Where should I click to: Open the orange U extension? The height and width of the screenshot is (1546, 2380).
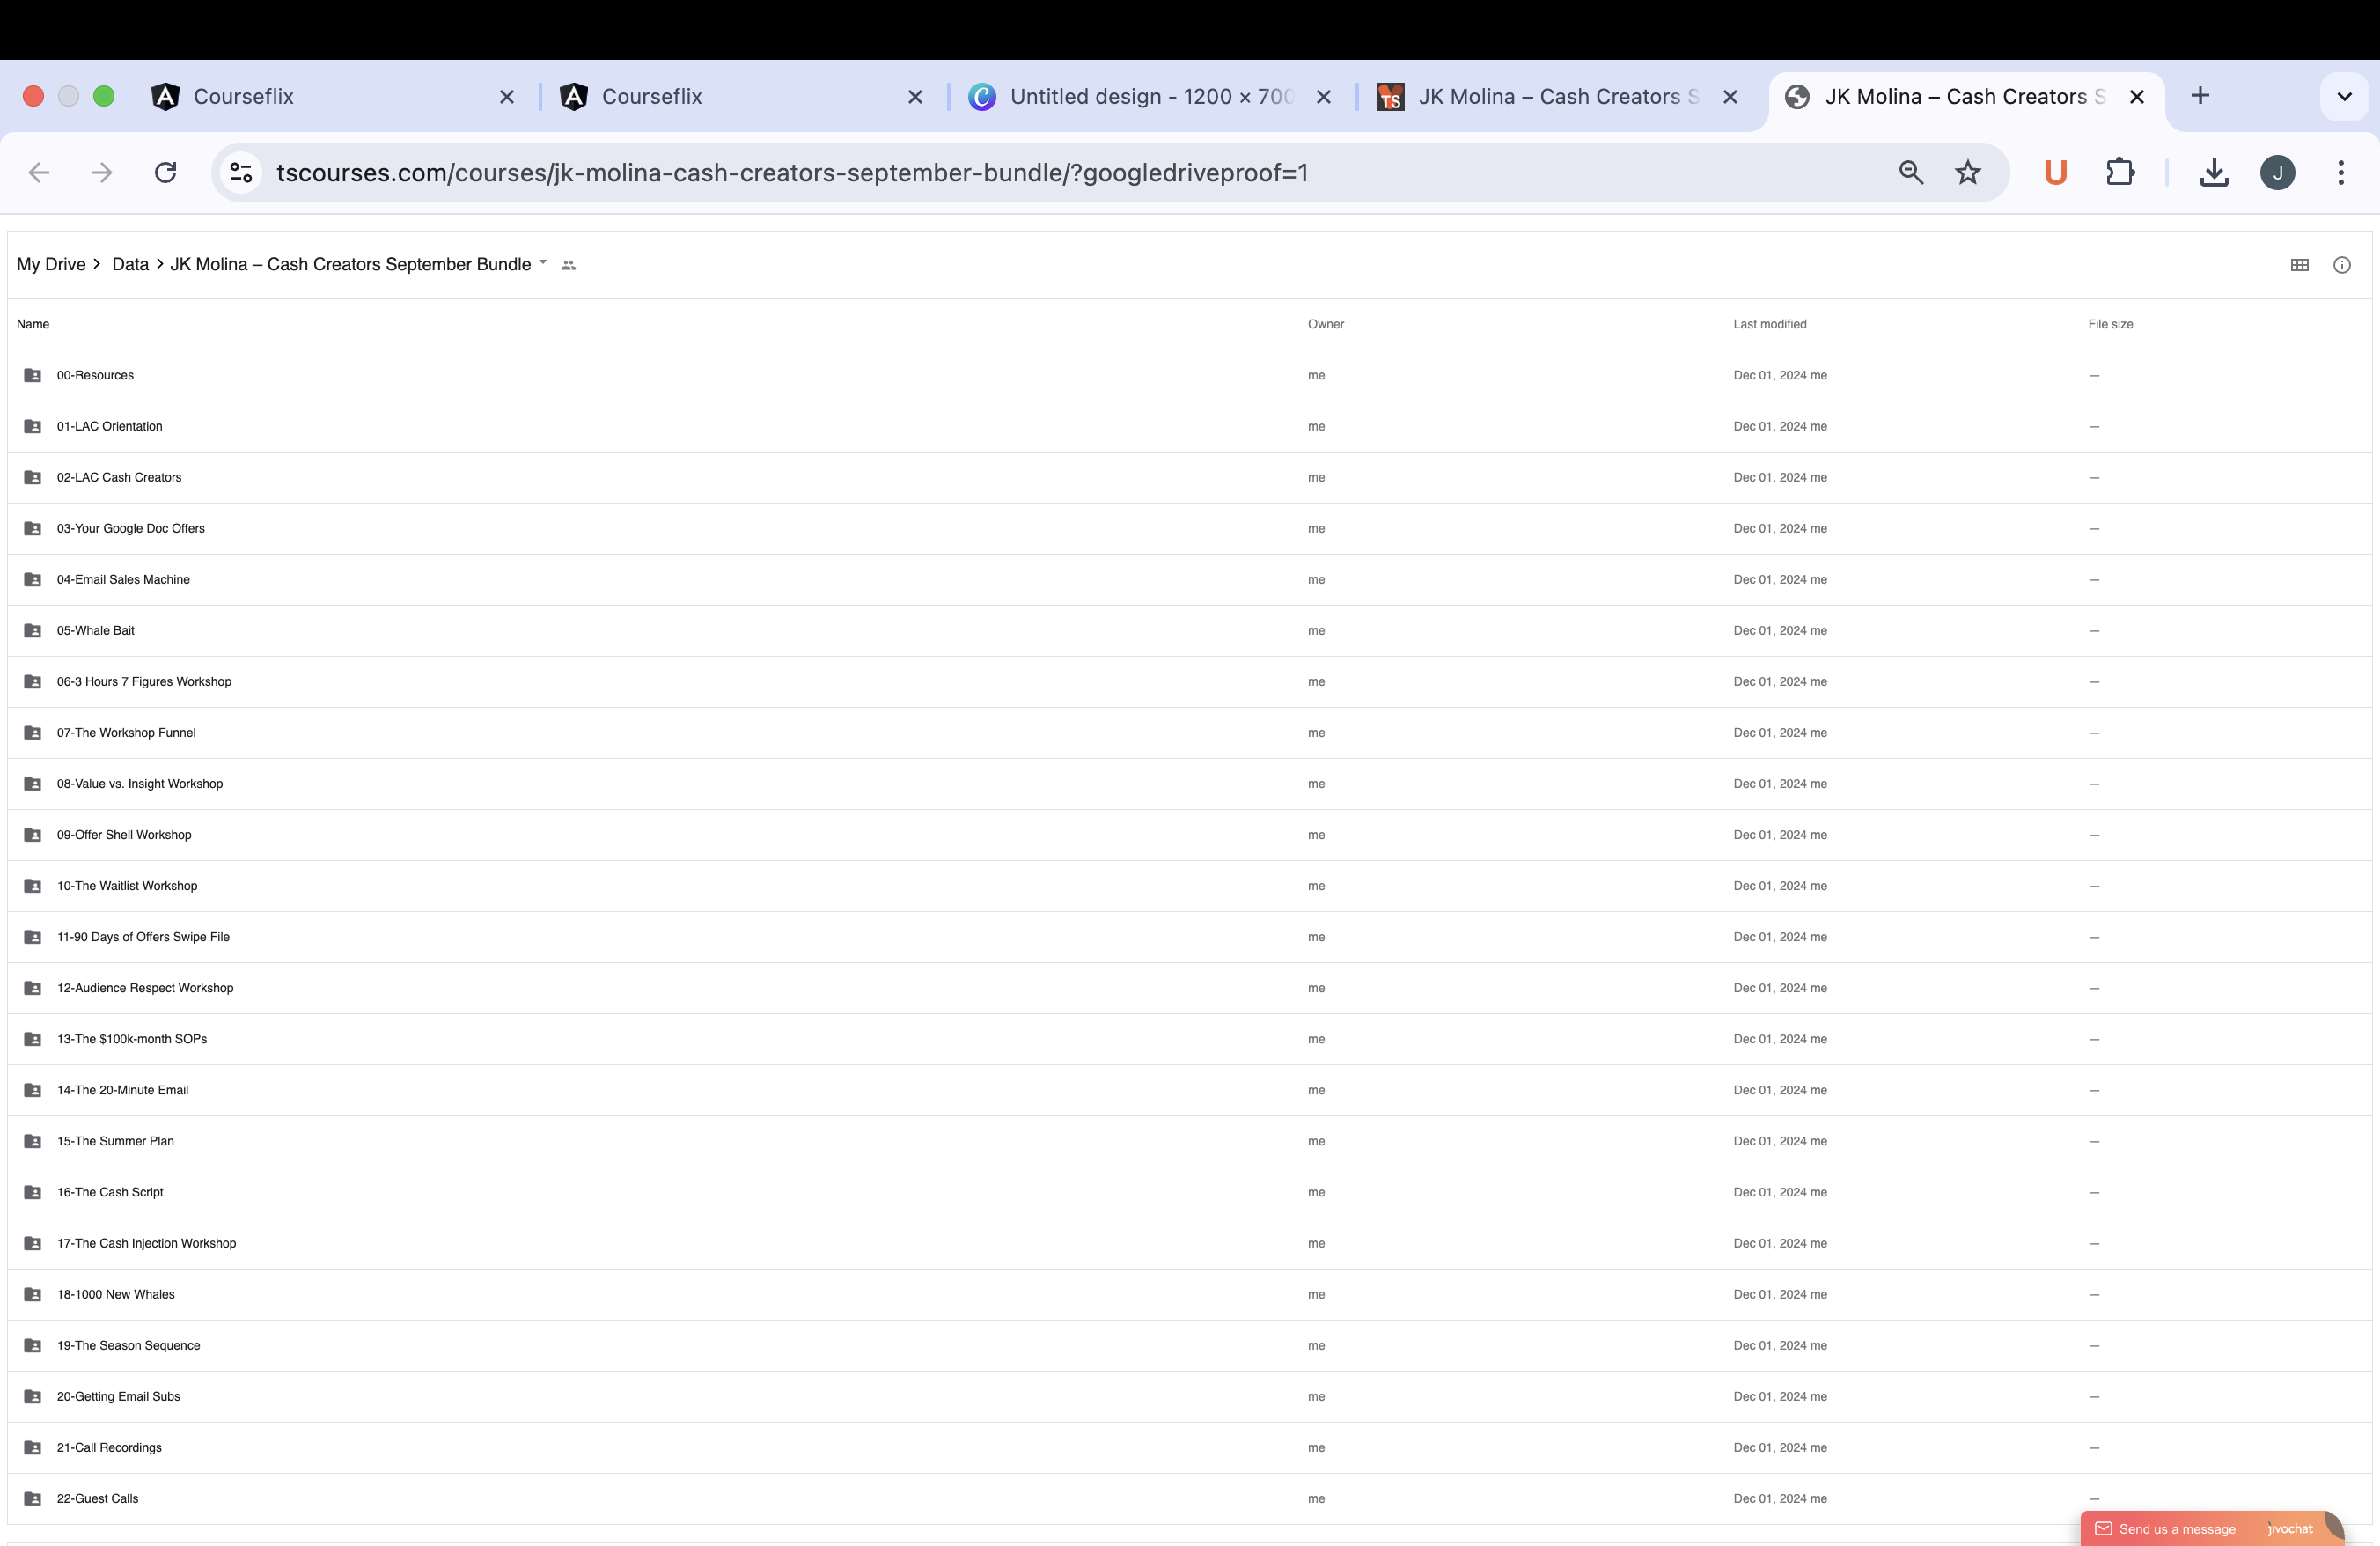pyautogui.click(x=2055, y=173)
